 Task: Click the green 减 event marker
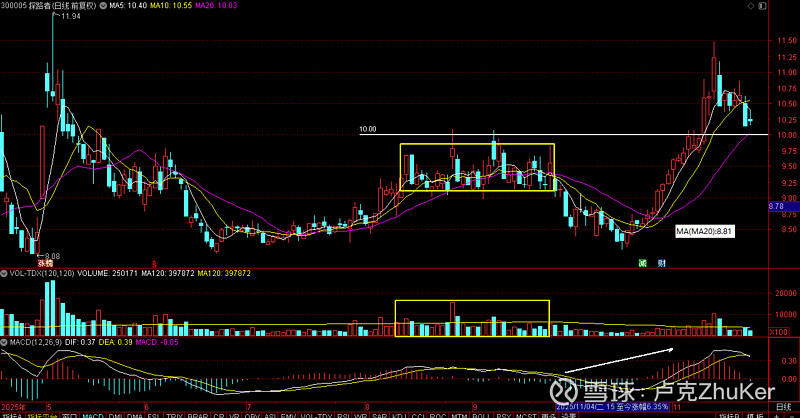click(643, 263)
